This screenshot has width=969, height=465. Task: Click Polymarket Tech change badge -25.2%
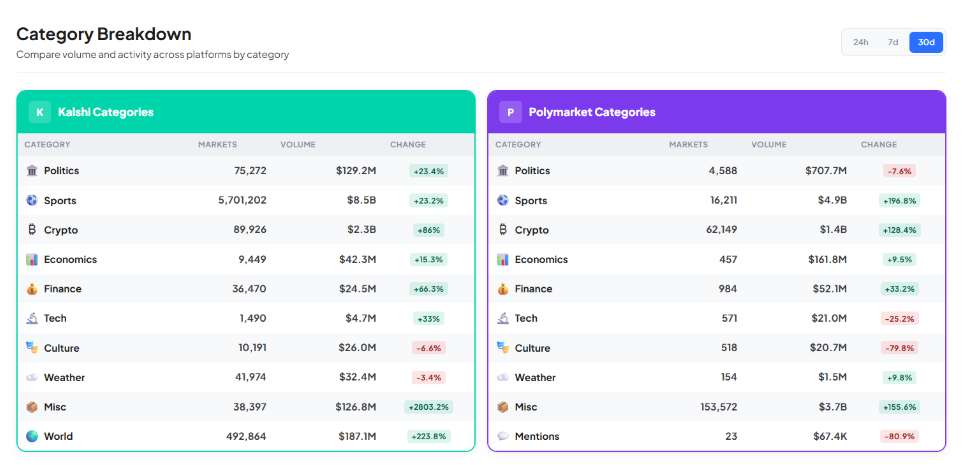(x=900, y=318)
